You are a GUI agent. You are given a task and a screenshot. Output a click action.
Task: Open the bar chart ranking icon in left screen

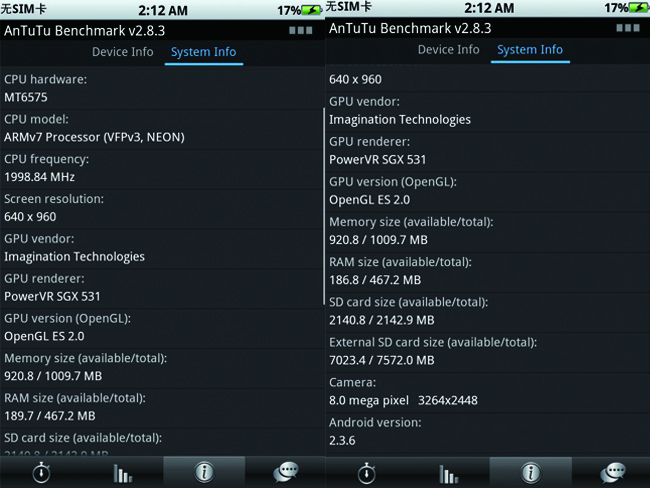123,473
